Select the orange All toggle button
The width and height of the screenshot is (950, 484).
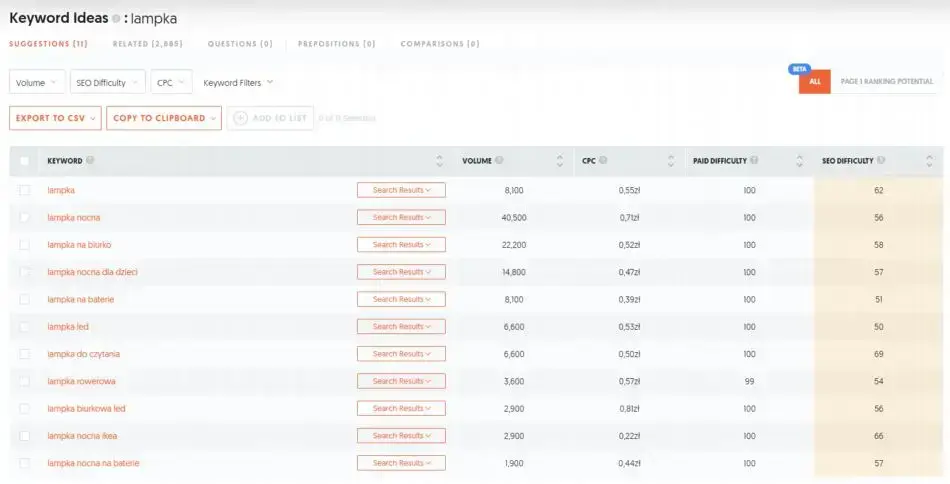[814, 82]
